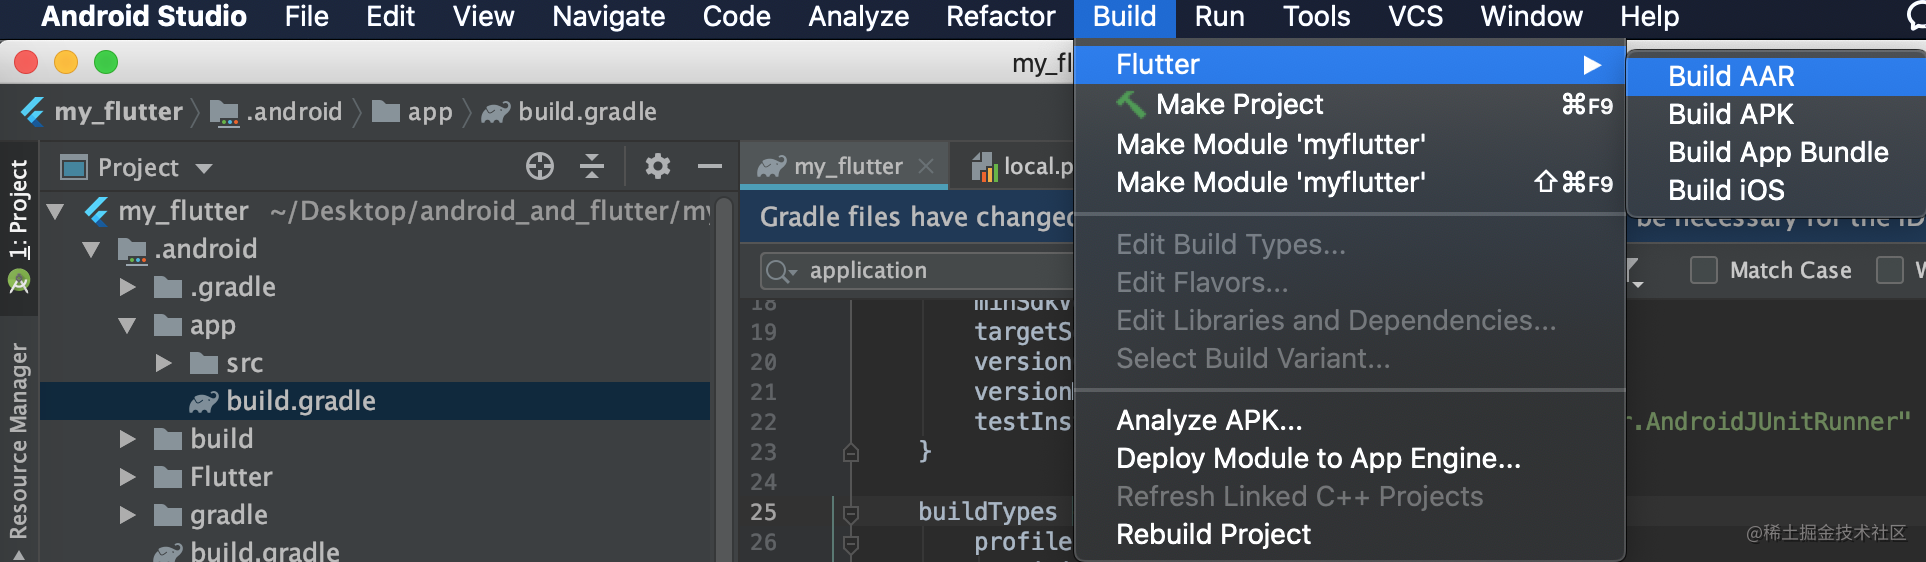Choose Deploy Module to App Engine...
Image resolution: width=1926 pixels, height=562 pixels.
tap(1350, 459)
